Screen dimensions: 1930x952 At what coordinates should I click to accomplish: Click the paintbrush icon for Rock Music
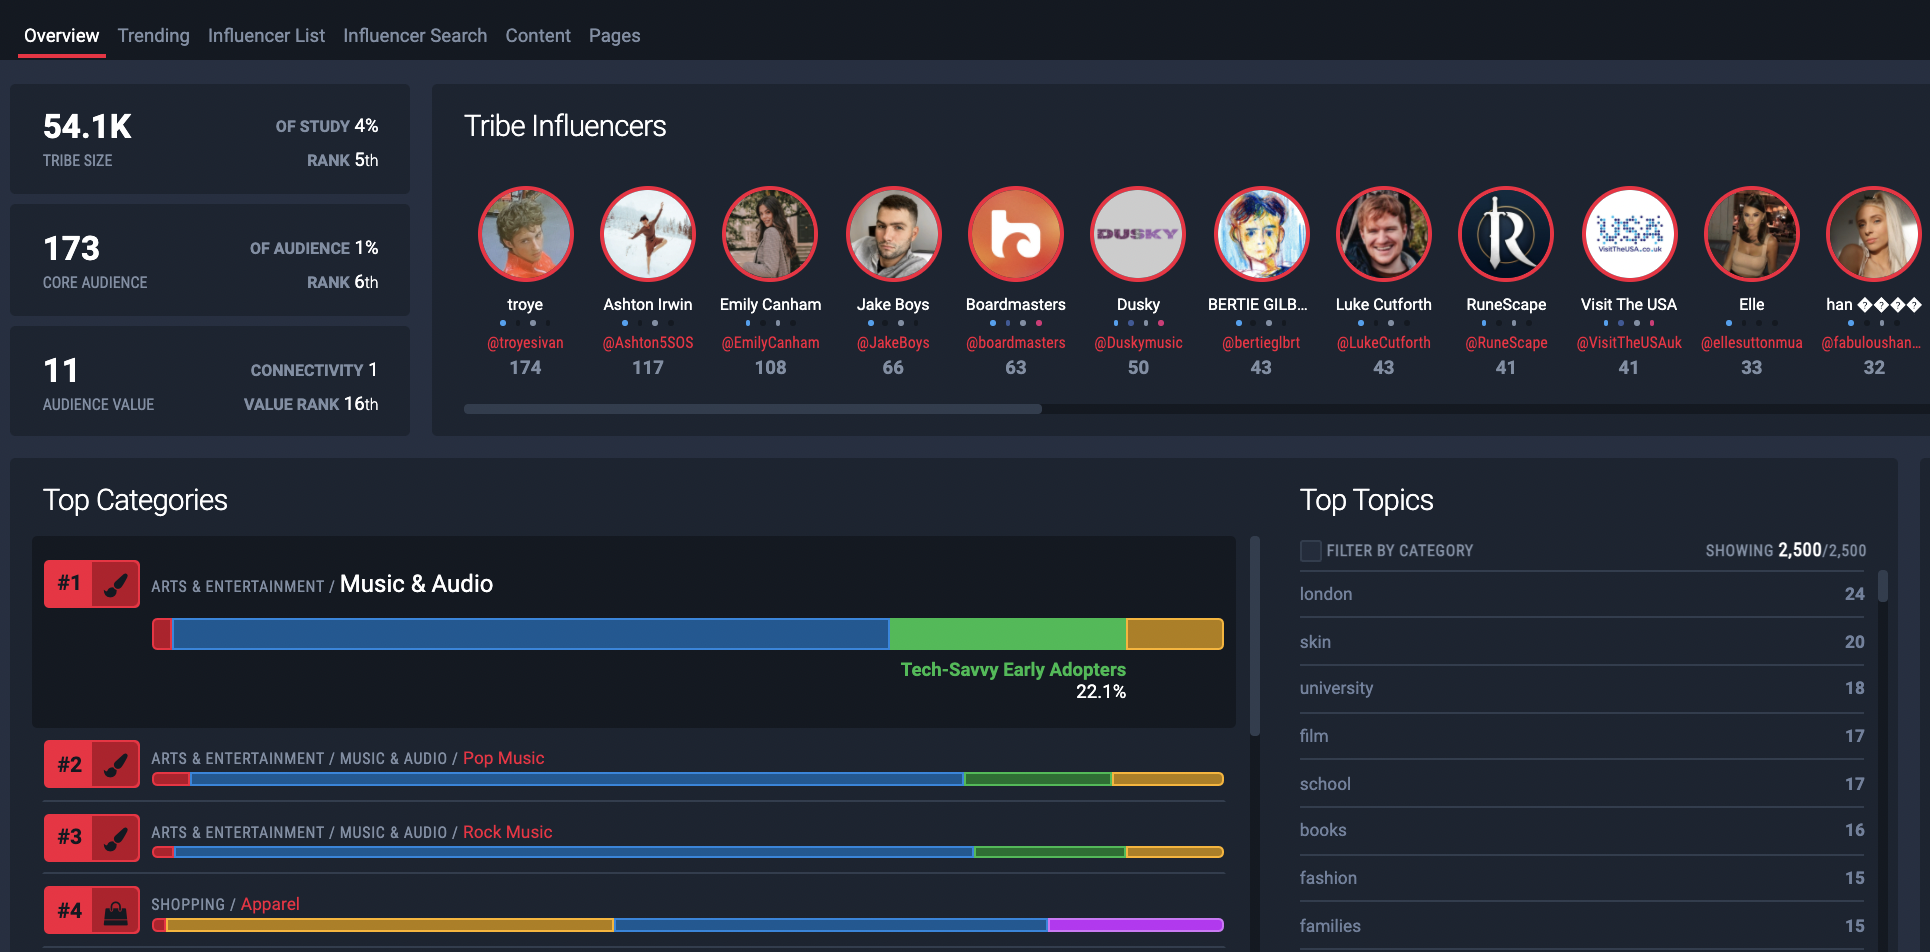pyautogui.click(x=116, y=838)
